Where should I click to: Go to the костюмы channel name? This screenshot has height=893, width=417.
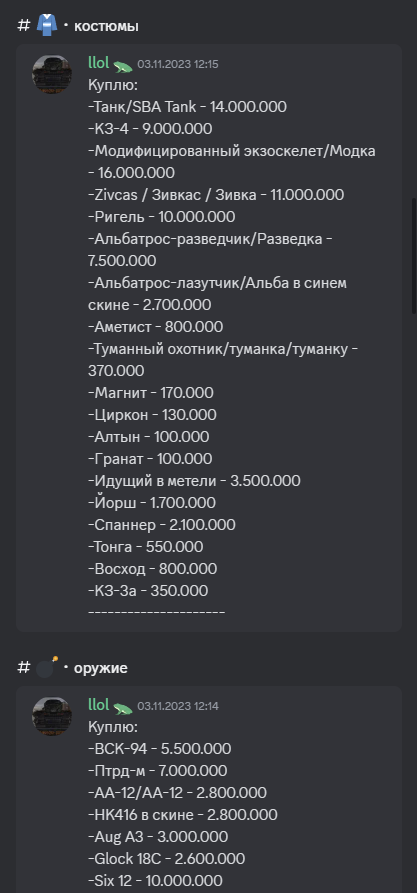point(106,27)
